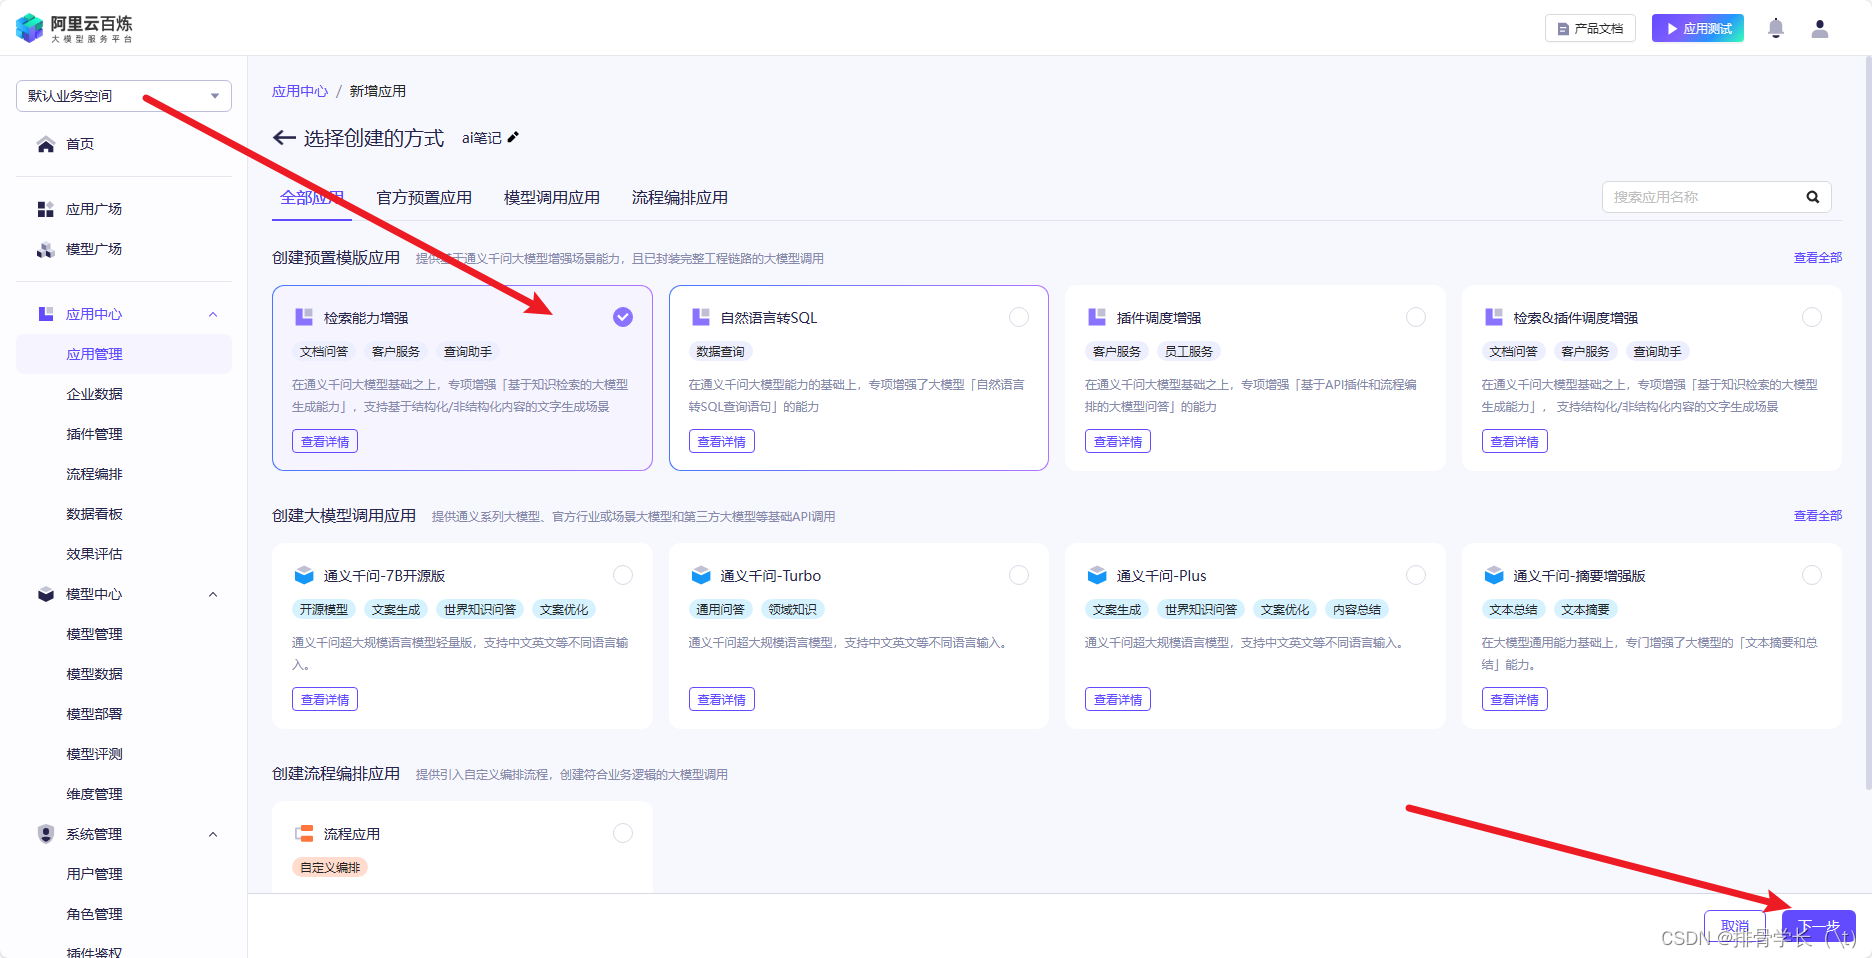
Task: Click 查看全部 for 创建预置模版应用
Action: [1818, 258]
